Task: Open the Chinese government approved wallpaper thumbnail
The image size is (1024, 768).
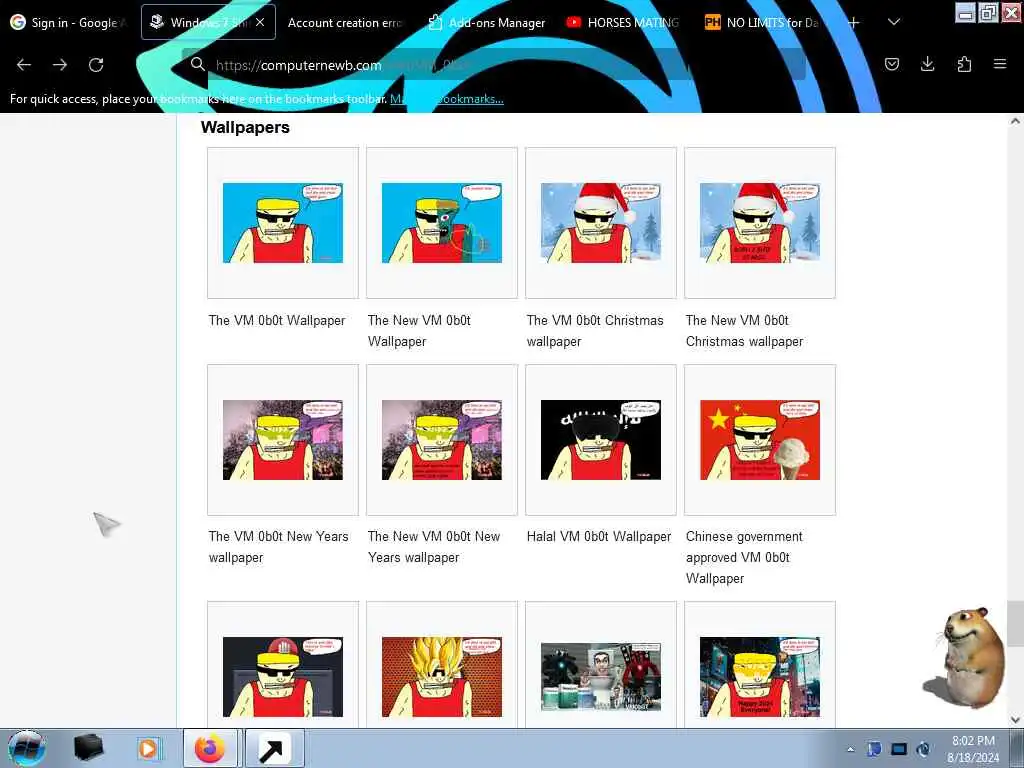Action: pyautogui.click(x=760, y=440)
